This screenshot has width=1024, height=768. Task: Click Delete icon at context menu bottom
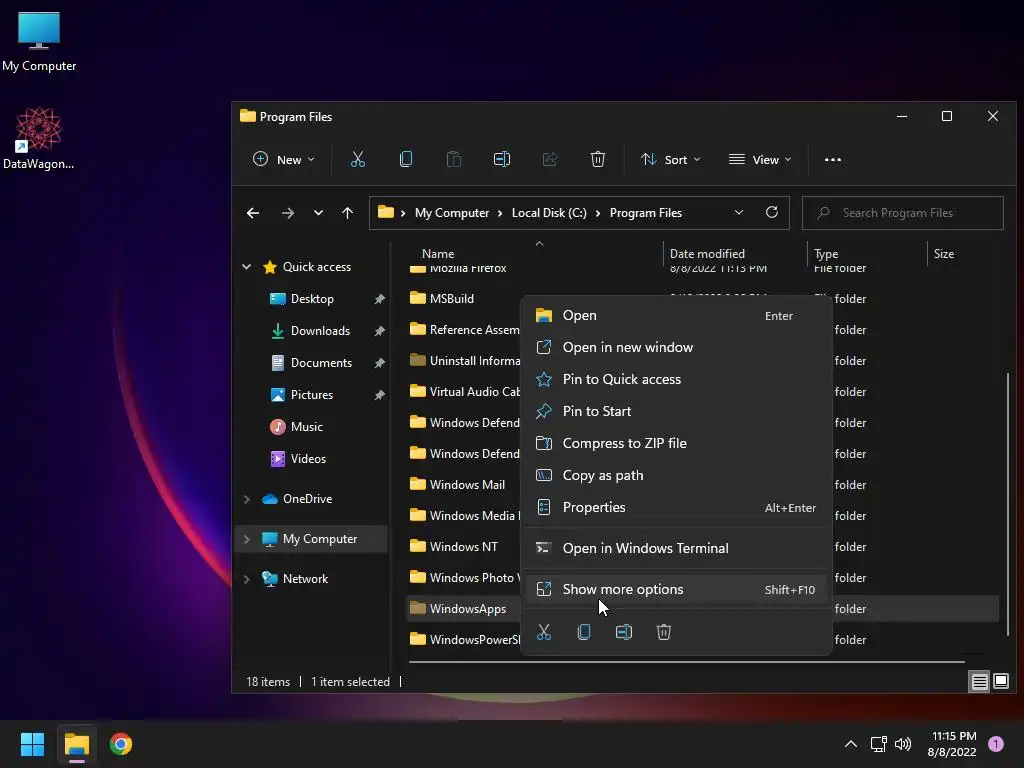click(x=664, y=632)
